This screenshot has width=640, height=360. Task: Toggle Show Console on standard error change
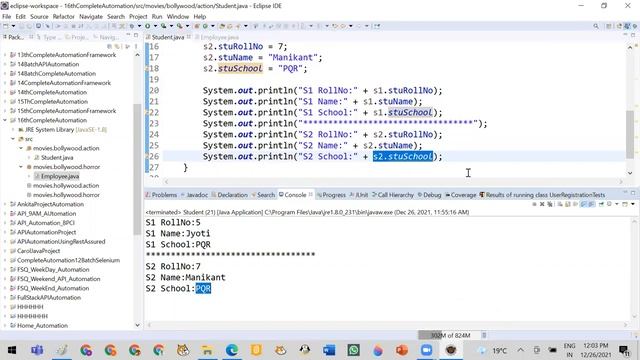pos(591,204)
